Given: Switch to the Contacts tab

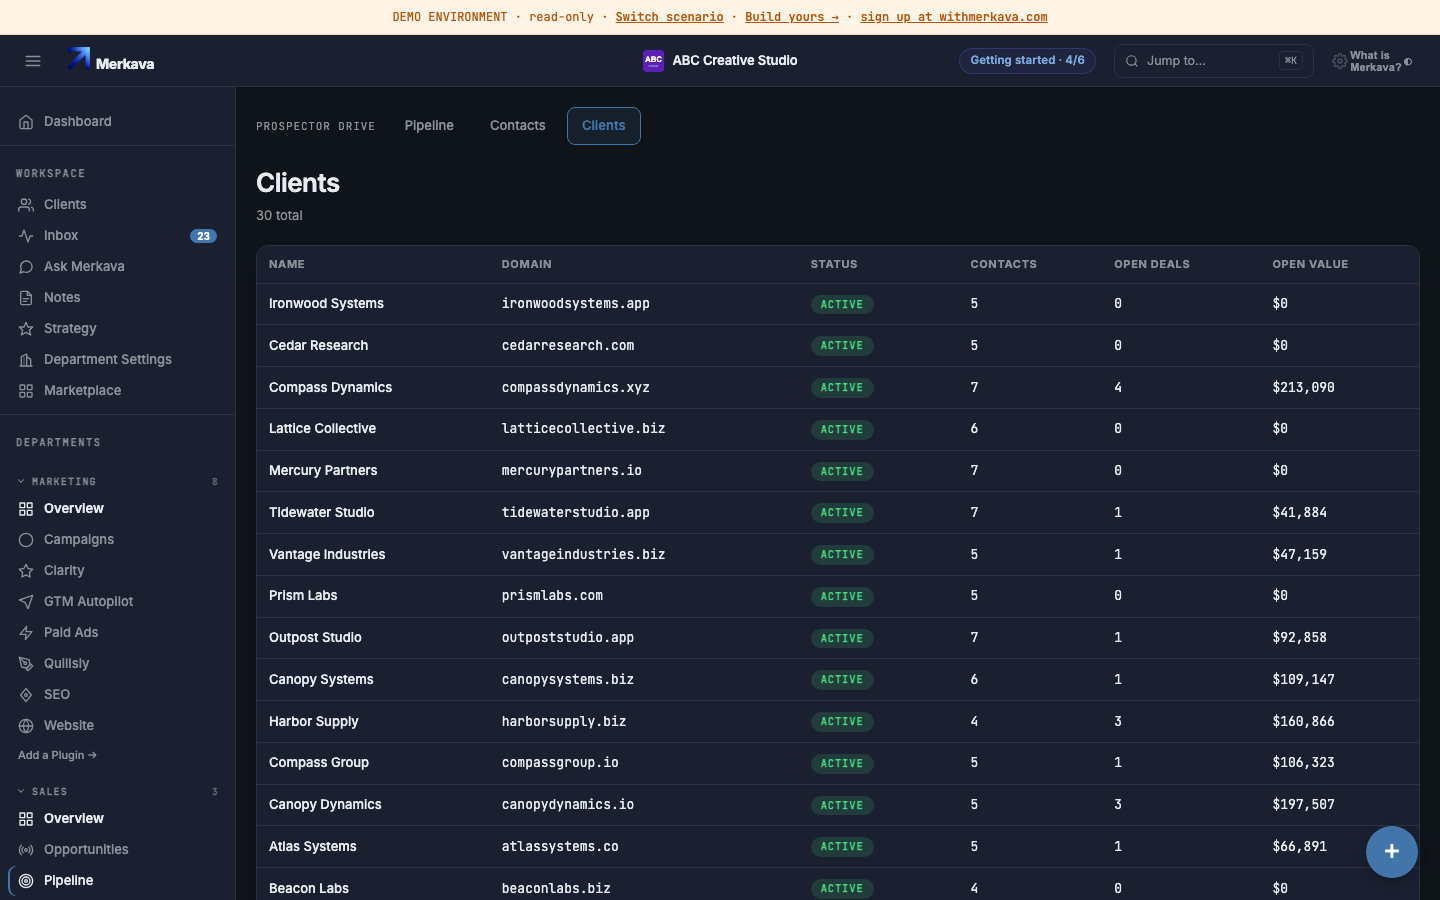Looking at the screenshot, I should (517, 126).
